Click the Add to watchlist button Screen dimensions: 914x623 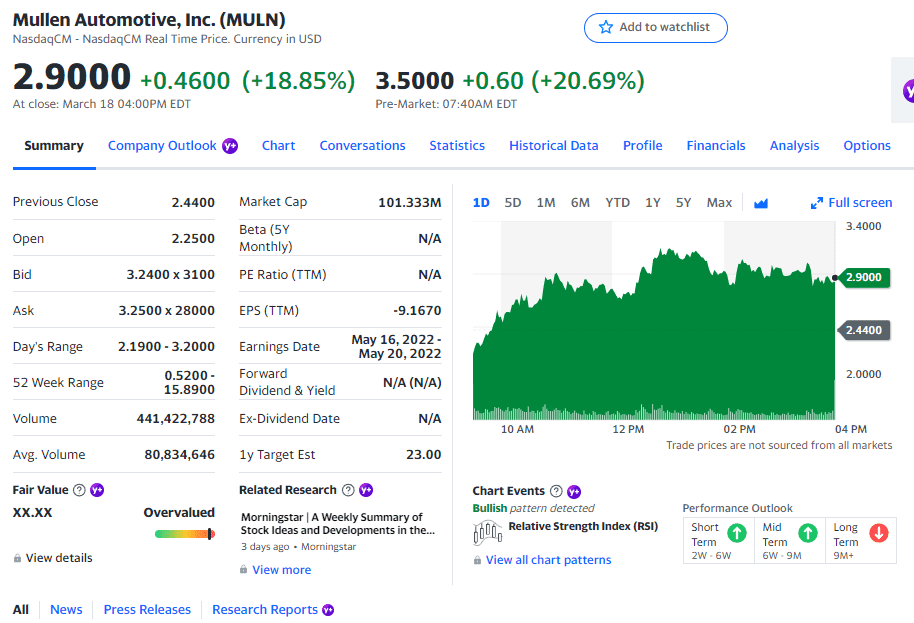pyautogui.click(x=656, y=28)
